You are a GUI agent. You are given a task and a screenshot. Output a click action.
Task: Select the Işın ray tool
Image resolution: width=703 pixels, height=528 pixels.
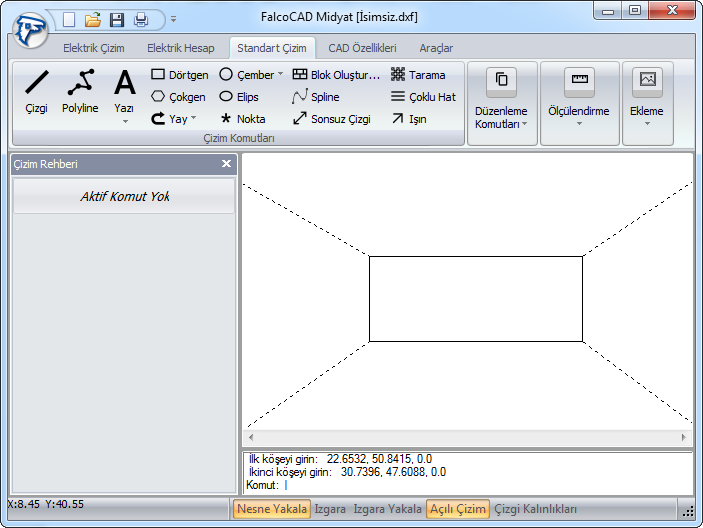[x=408, y=119]
